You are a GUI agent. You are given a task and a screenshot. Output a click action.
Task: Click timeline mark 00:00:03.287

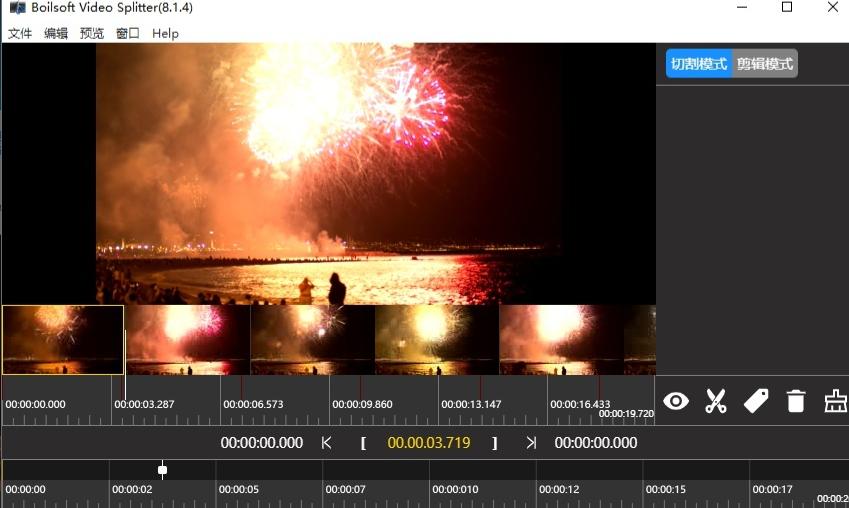coord(144,404)
